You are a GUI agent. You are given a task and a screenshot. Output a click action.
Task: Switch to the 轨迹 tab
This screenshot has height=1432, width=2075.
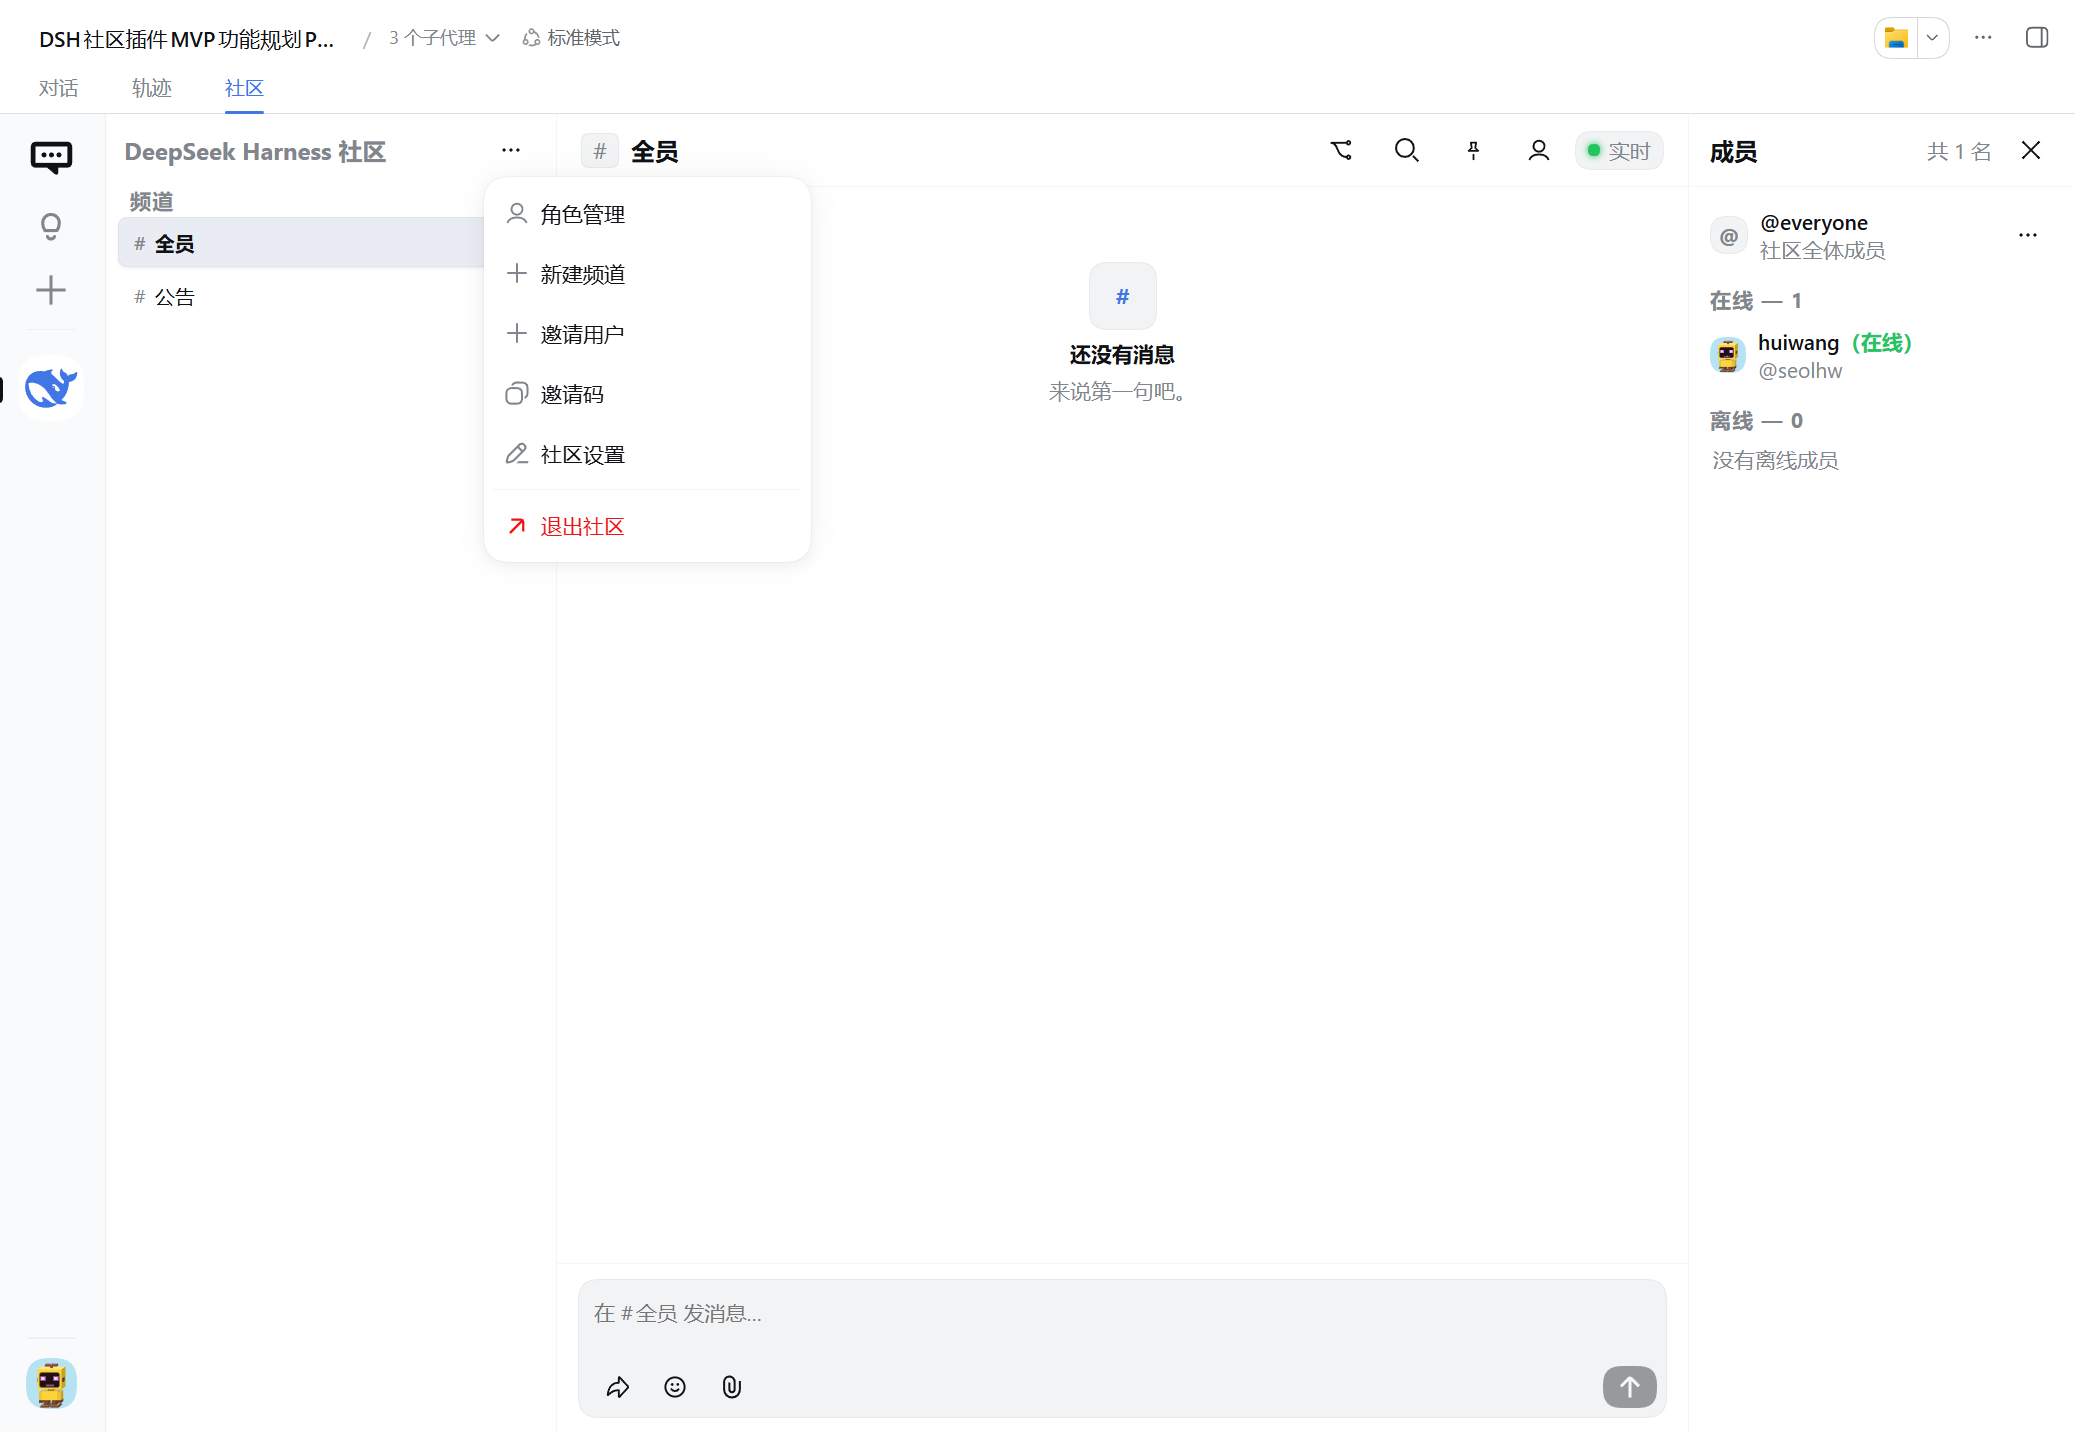click(x=151, y=88)
